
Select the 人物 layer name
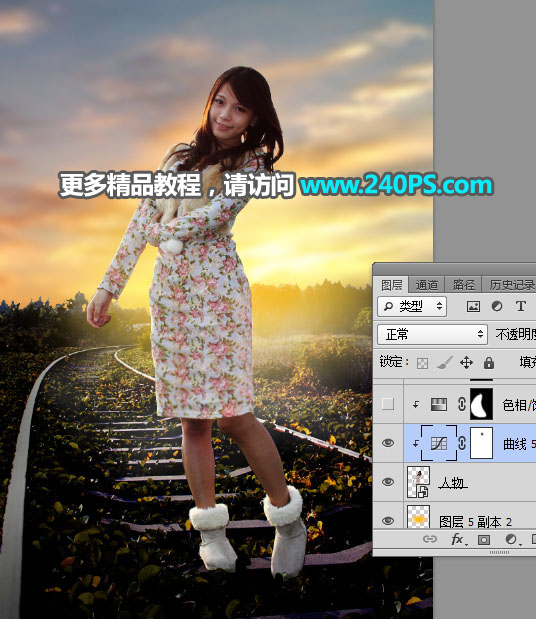(x=453, y=482)
